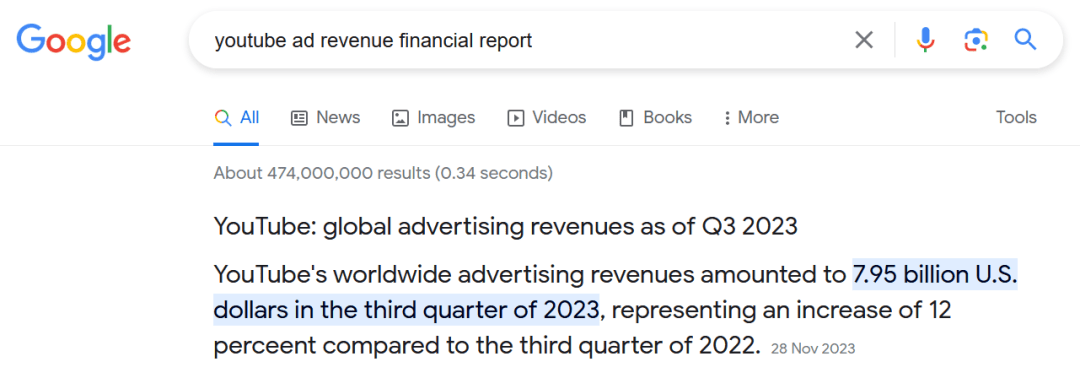Image resolution: width=1080 pixels, height=378 pixels.
Task: Click the picture icon of the Images tab
Action: 400,118
